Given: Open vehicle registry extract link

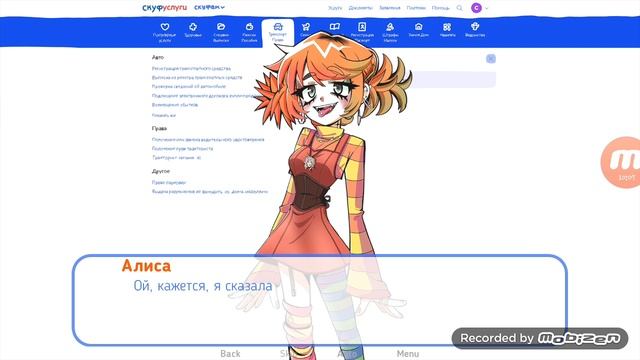Looking at the screenshot, I should point(197,77).
